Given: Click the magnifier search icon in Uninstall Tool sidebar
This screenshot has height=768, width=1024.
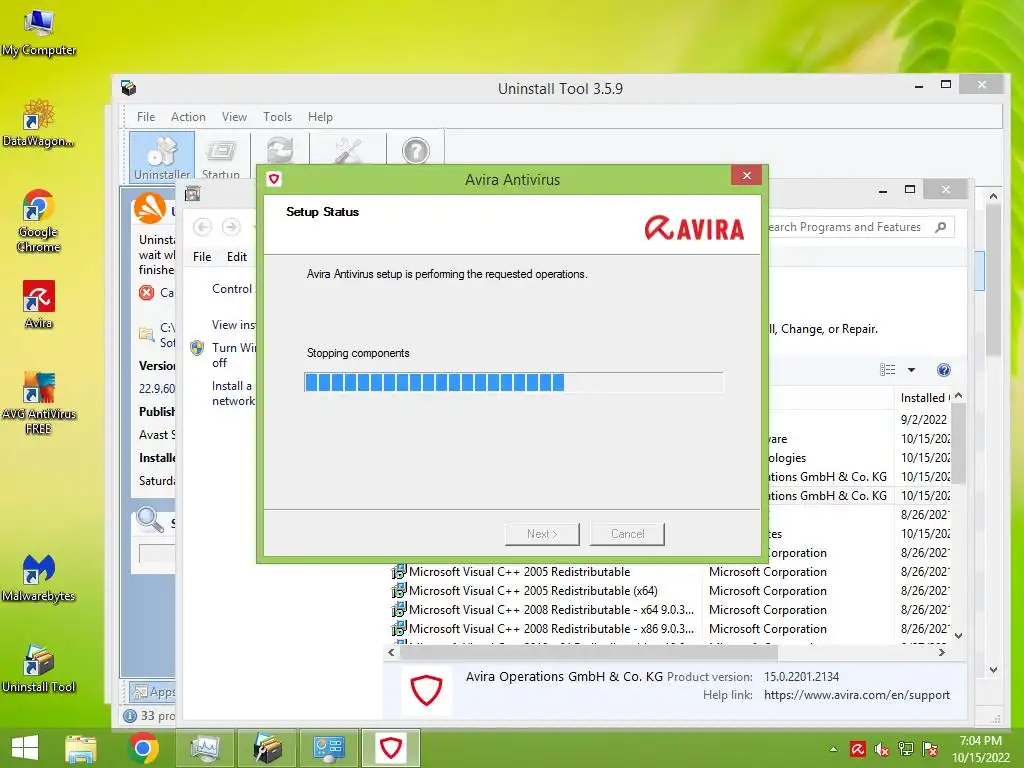Looking at the screenshot, I should click(150, 520).
